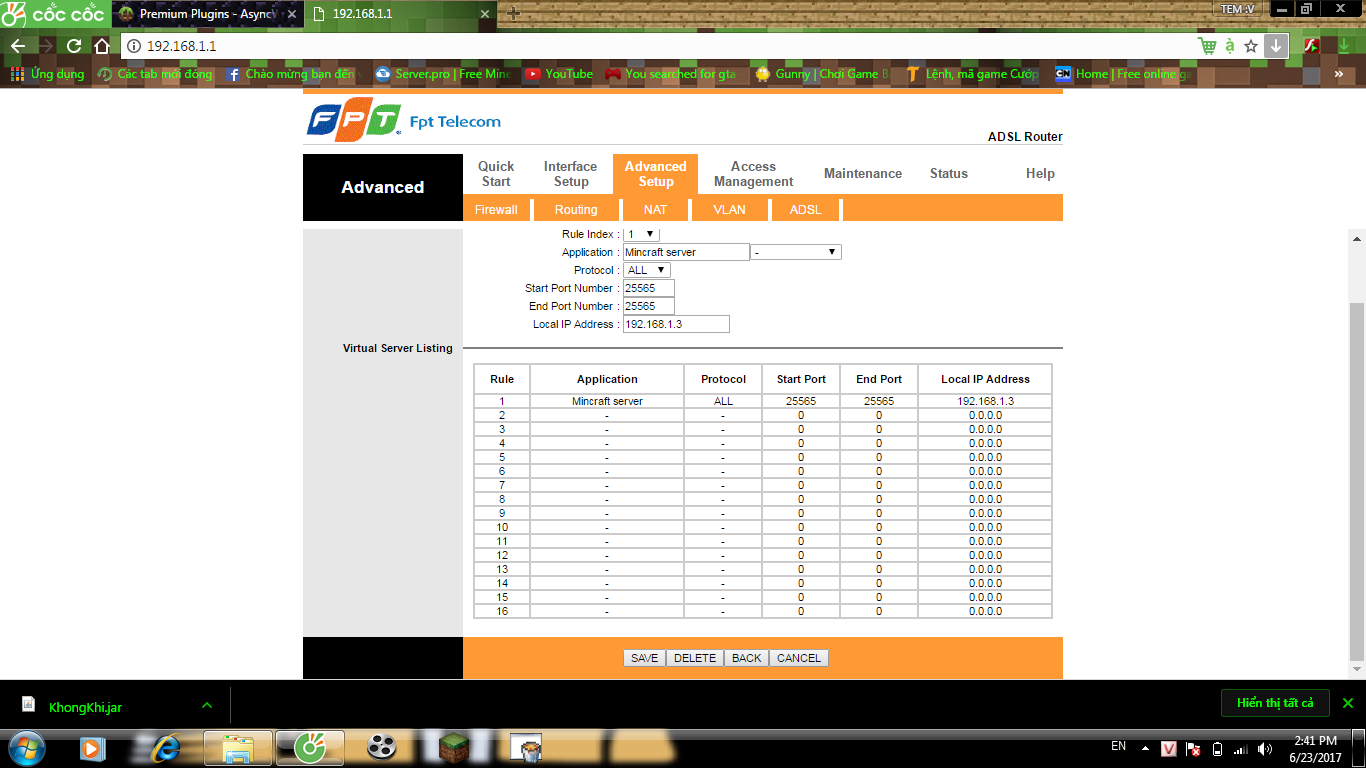Viewport: 1366px width, 768px height.
Task: Go to the Routing submenu
Action: pos(576,210)
